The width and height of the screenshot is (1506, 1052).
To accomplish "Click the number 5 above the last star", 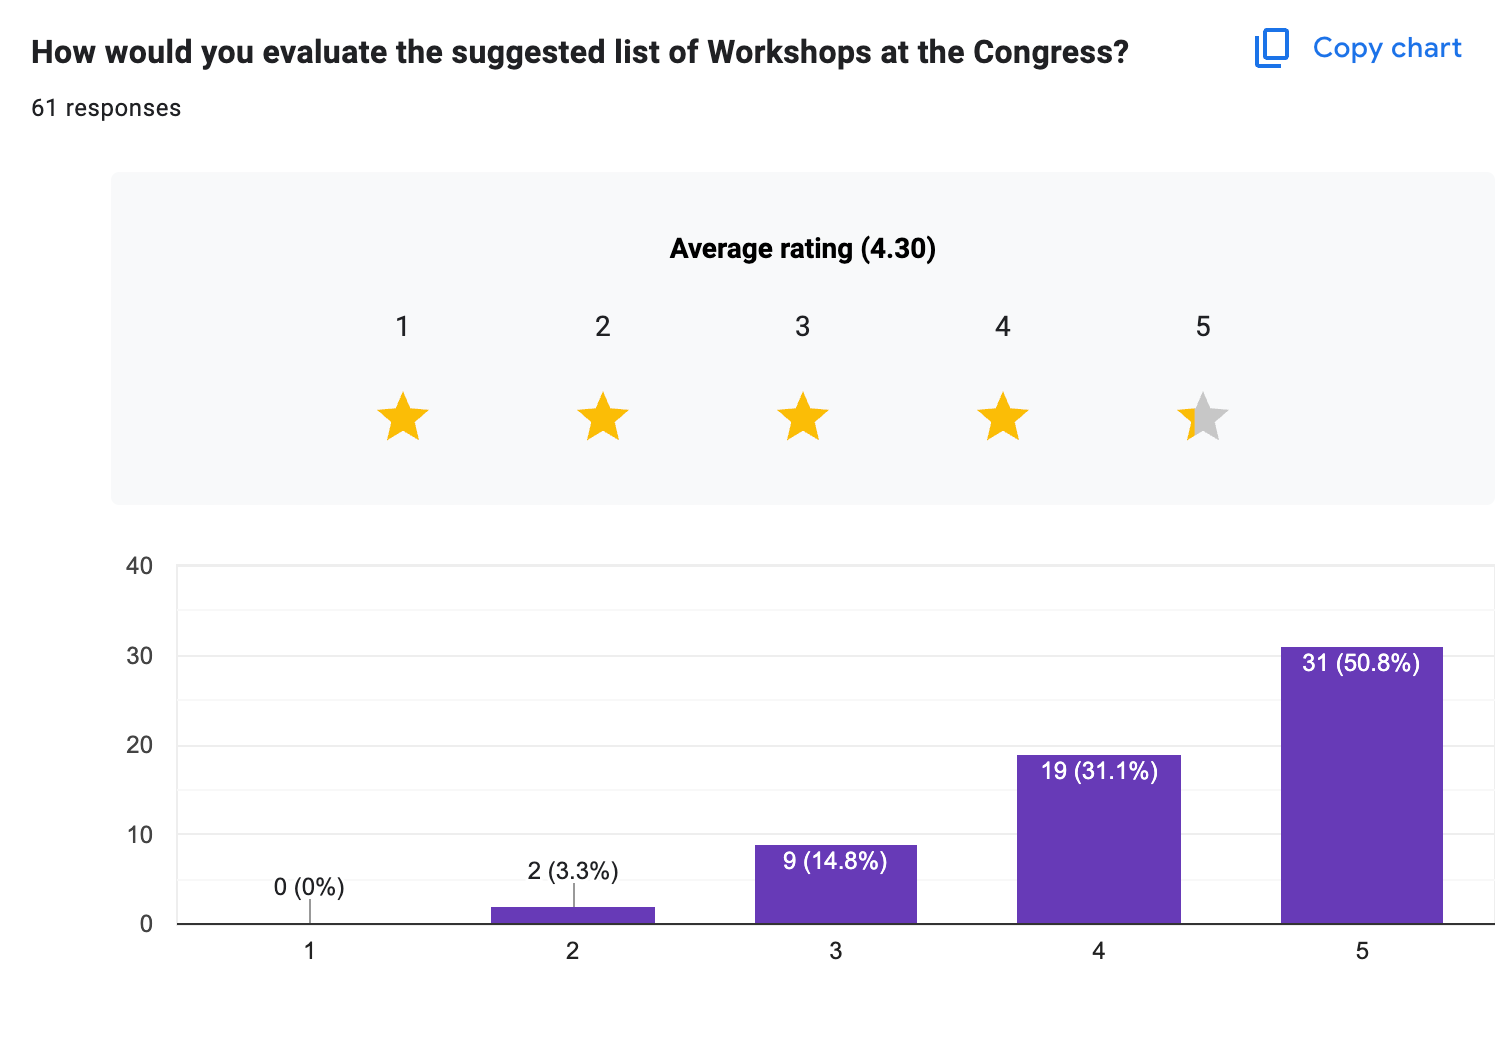I will (1203, 327).
